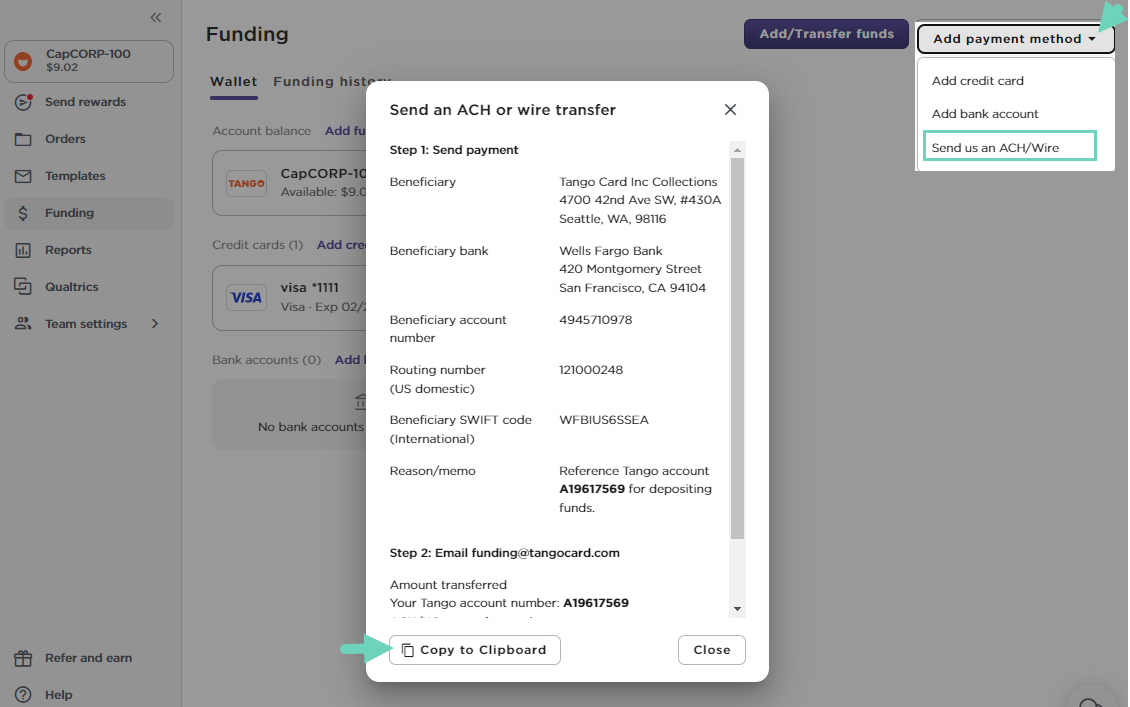This screenshot has height=707, width=1130.
Task: Click the bank building icon
Action: (360, 401)
